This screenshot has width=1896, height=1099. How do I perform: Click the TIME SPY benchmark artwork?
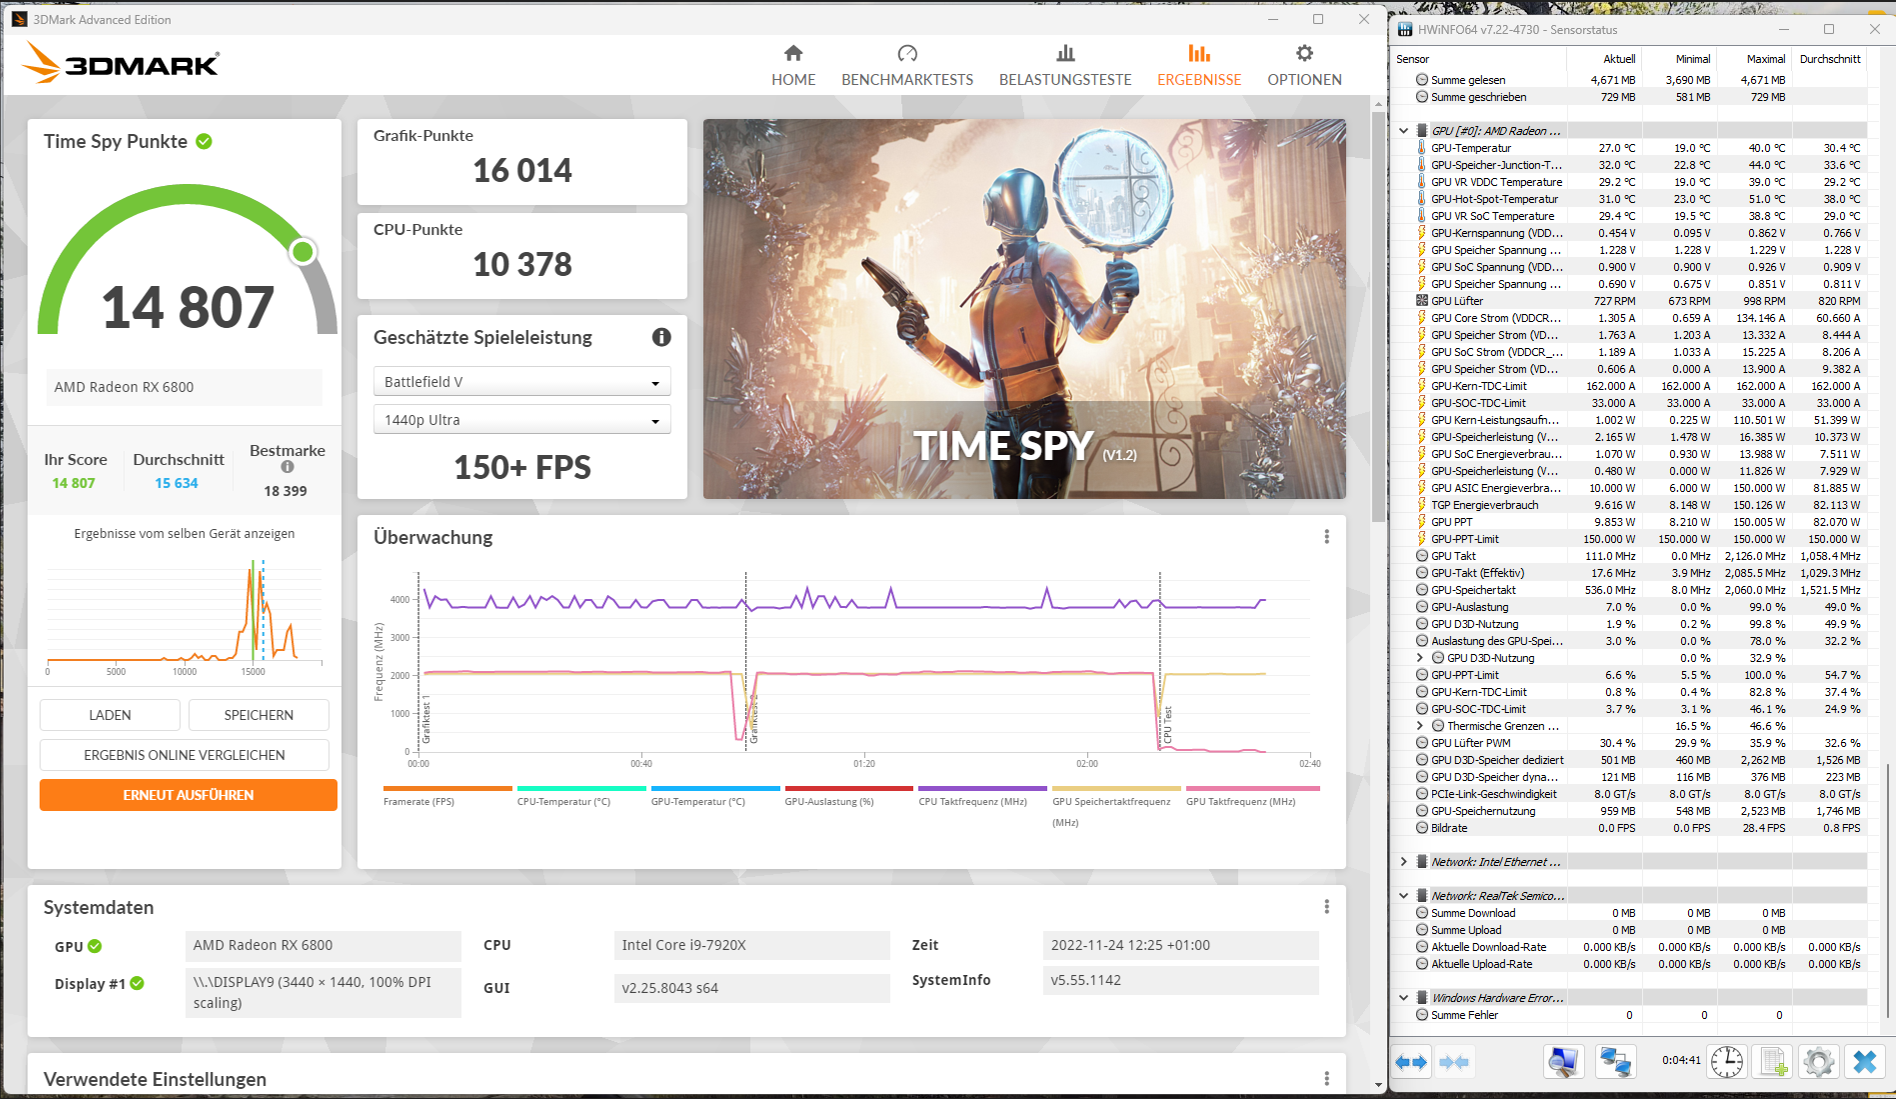[1024, 309]
